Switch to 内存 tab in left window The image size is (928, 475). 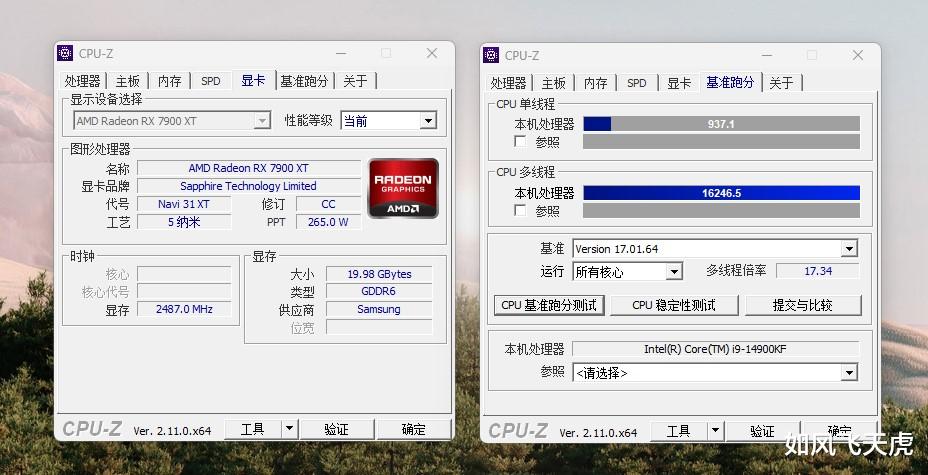coord(170,81)
